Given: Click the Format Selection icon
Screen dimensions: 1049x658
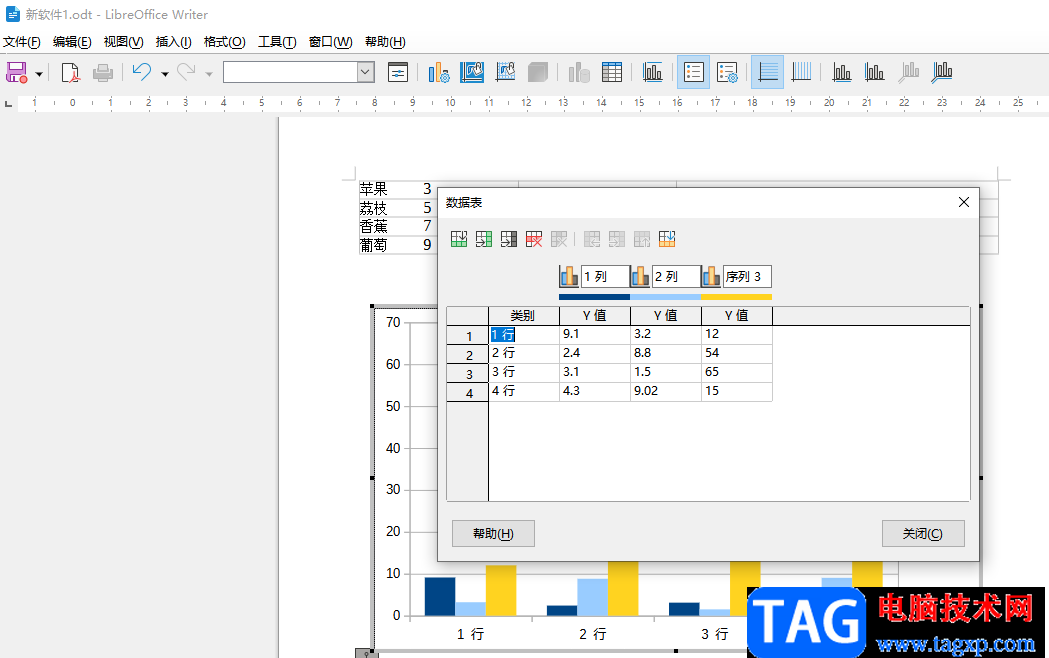Looking at the screenshot, I should tap(397, 72).
